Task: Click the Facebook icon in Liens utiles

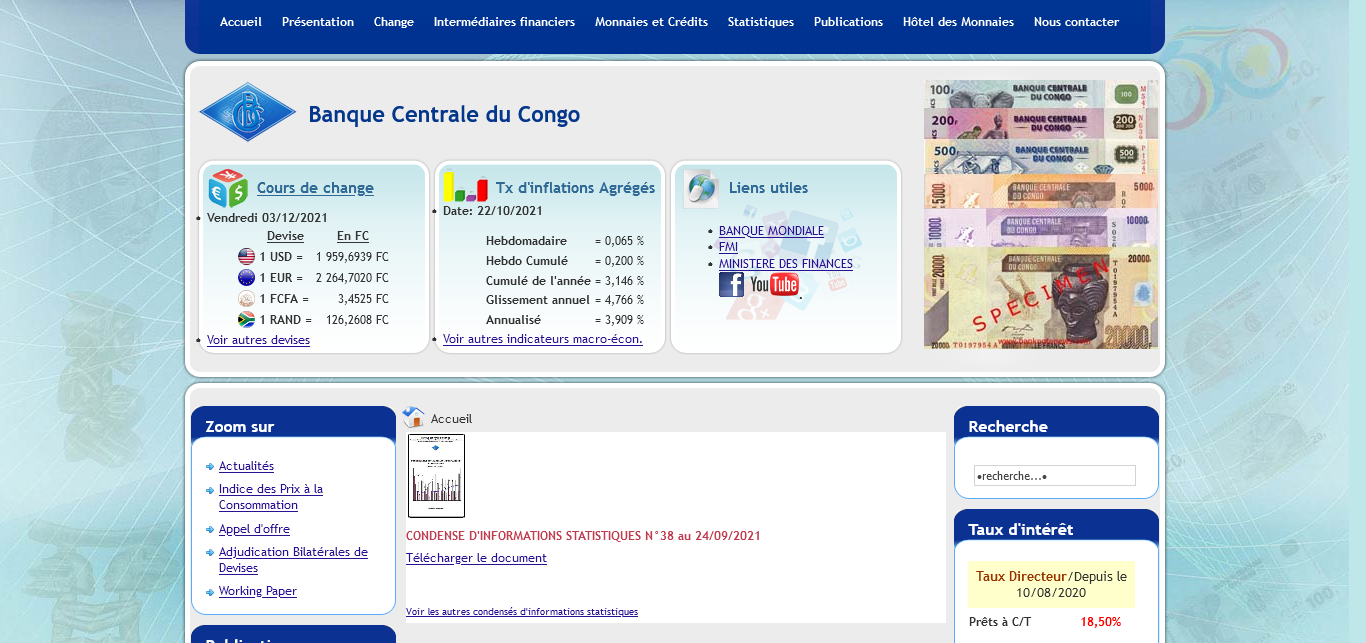Action: (731, 285)
